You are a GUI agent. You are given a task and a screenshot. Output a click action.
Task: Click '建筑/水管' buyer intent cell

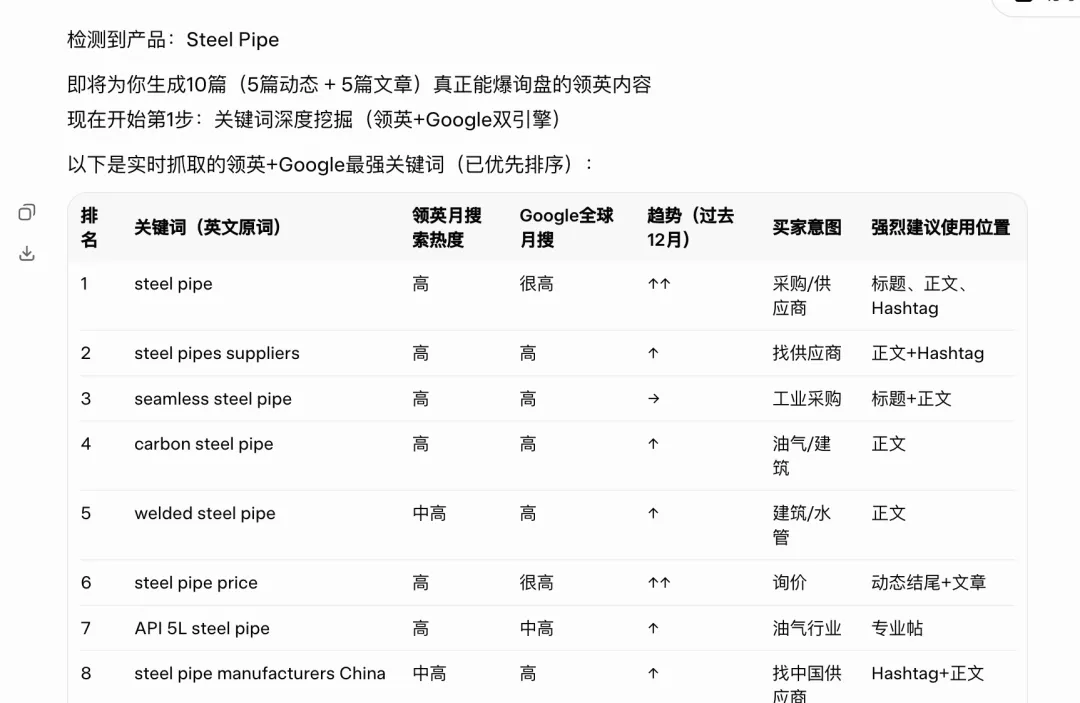(x=802, y=525)
